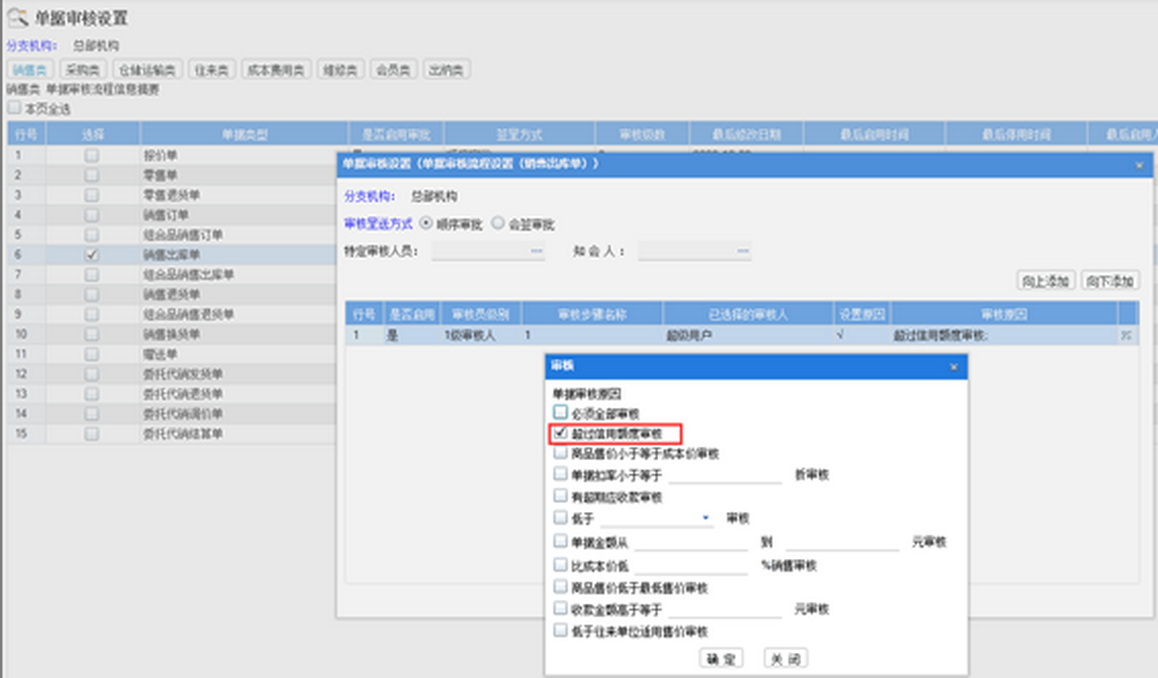The width and height of the screenshot is (1158, 678).
Task: Uncheck 超过信用额度审核 checkbox
Action: coord(560,434)
